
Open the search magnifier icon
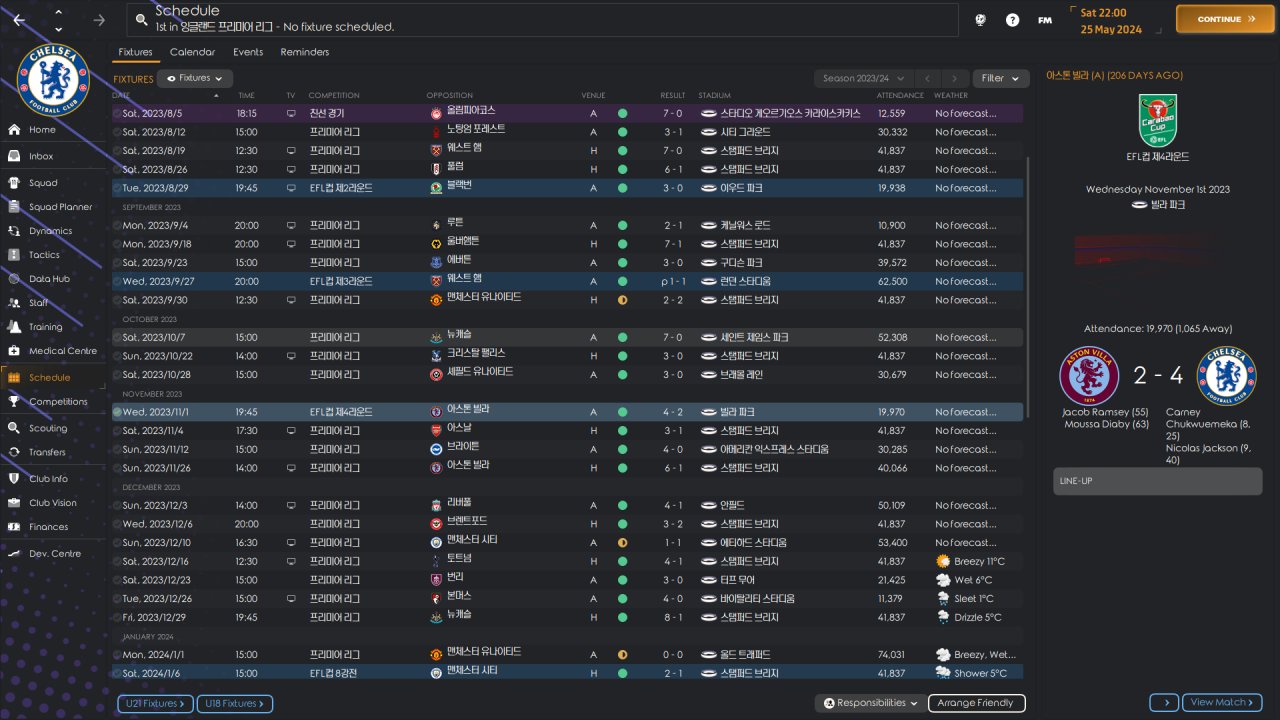pos(142,20)
